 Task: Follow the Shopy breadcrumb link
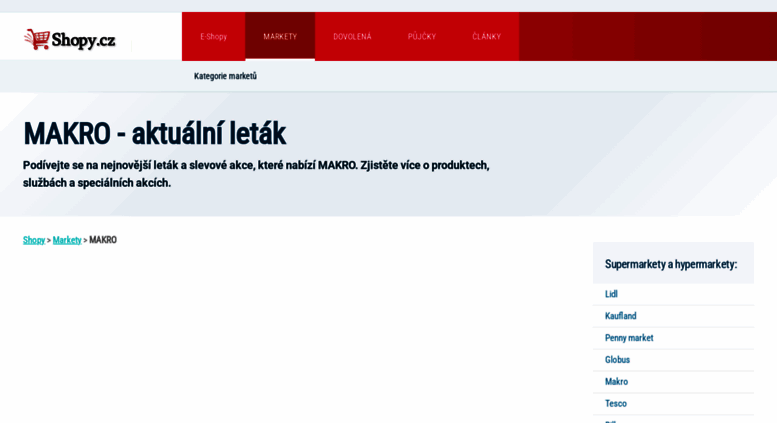34,240
